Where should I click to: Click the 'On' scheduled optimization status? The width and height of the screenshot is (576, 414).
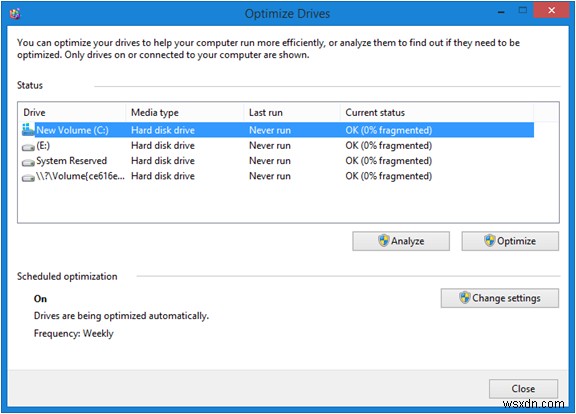[40, 299]
